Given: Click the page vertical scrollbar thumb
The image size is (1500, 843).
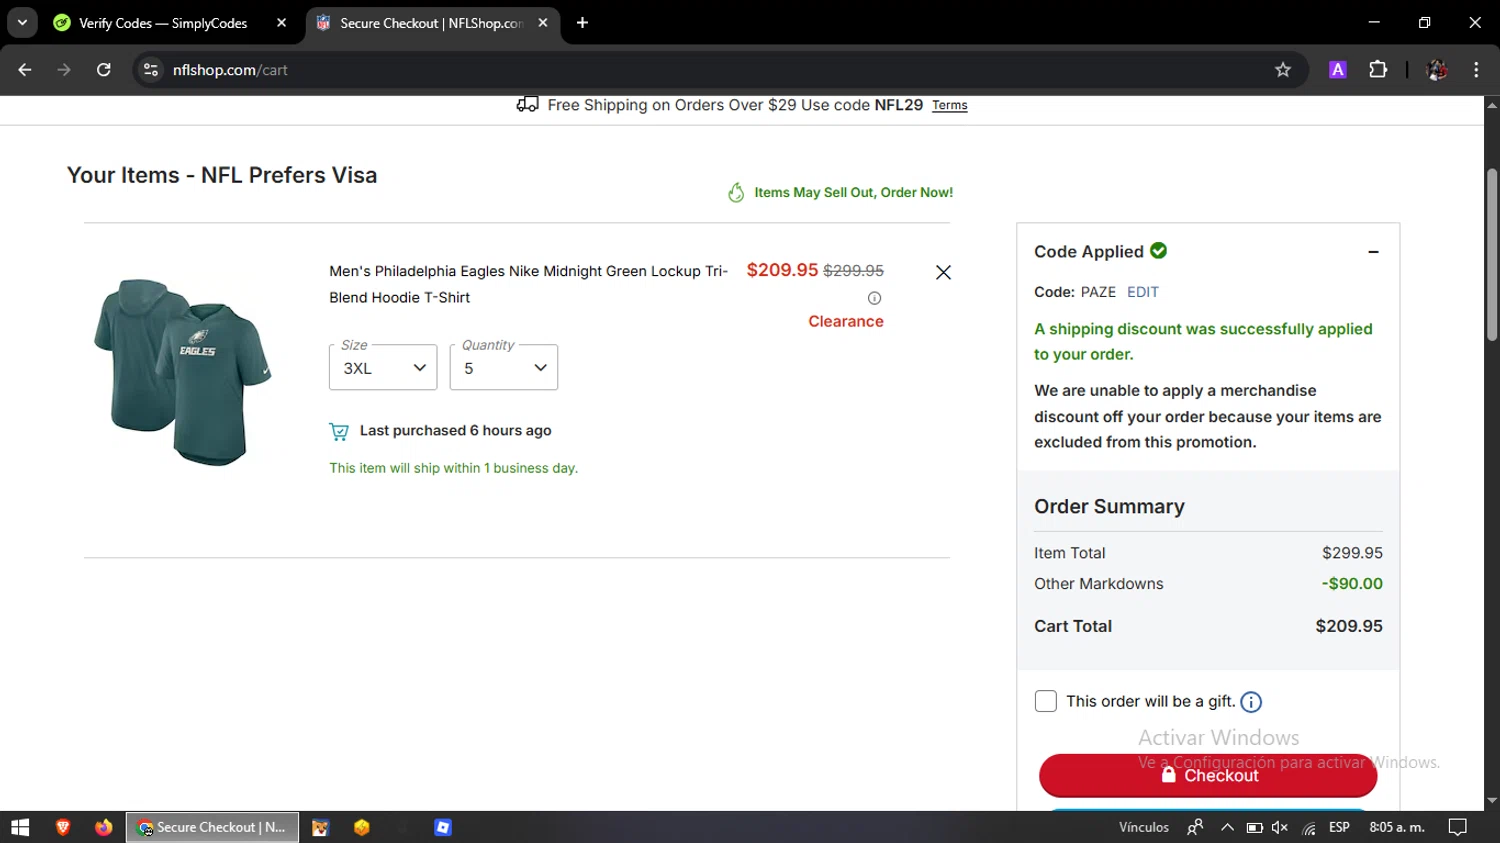Looking at the screenshot, I should click(1492, 255).
